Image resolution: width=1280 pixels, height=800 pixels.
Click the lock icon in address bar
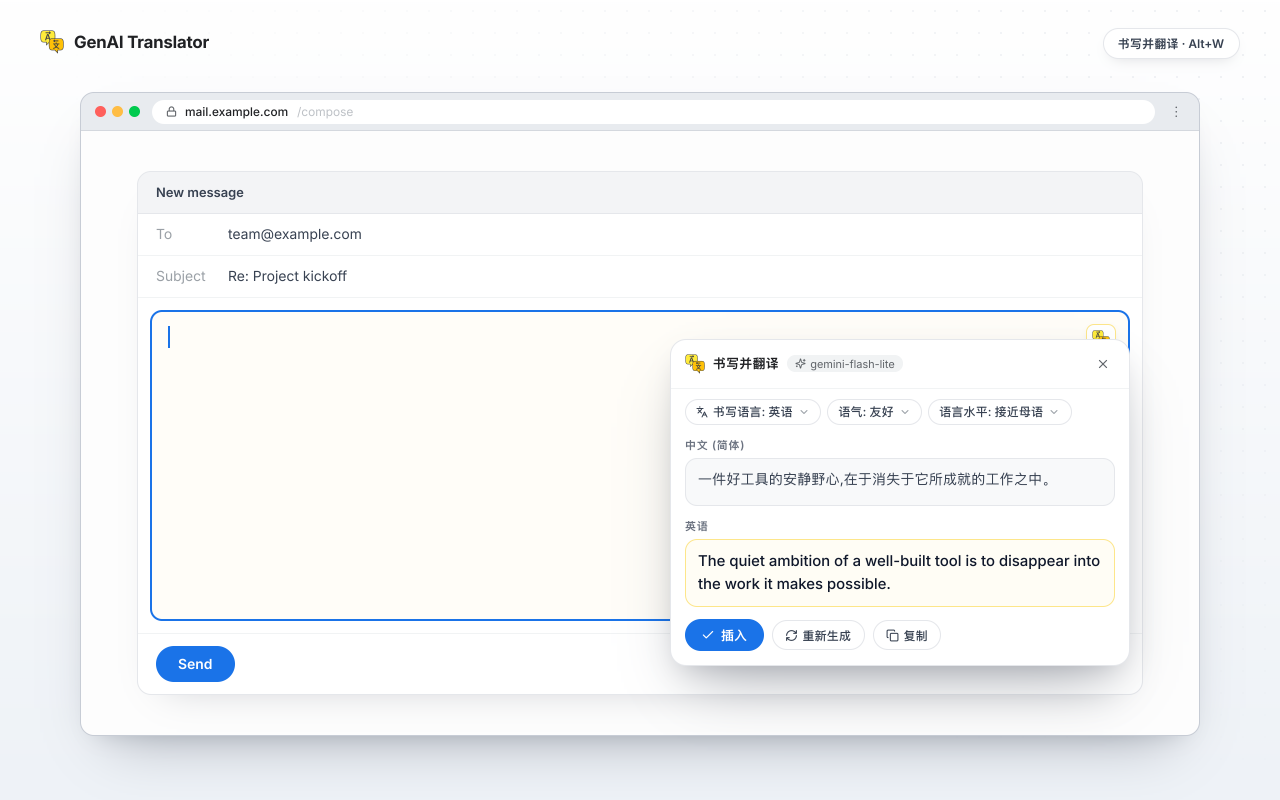pyautogui.click(x=171, y=112)
